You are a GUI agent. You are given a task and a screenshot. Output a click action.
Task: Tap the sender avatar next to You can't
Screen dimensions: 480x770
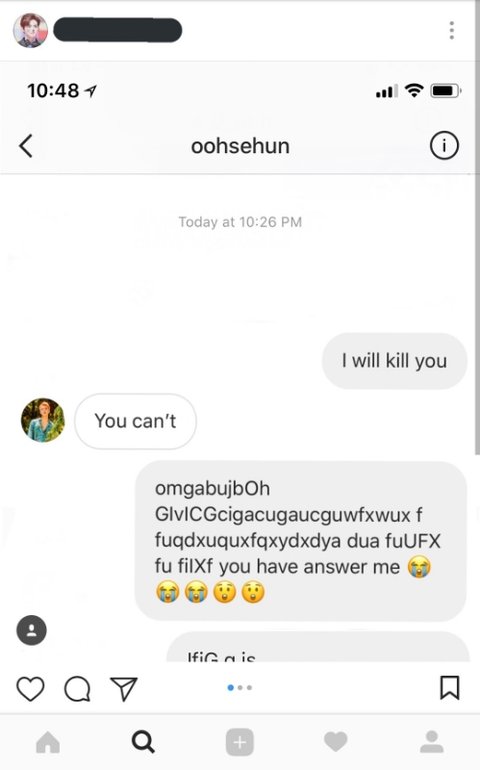pyautogui.click(x=43, y=420)
